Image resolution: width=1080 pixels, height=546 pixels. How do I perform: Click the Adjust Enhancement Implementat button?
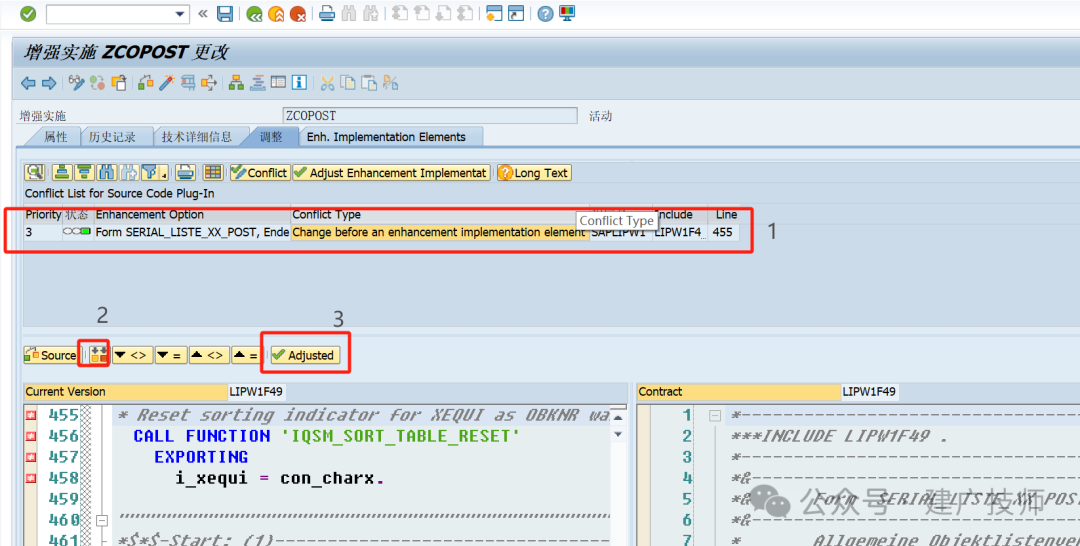[x=391, y=173]
